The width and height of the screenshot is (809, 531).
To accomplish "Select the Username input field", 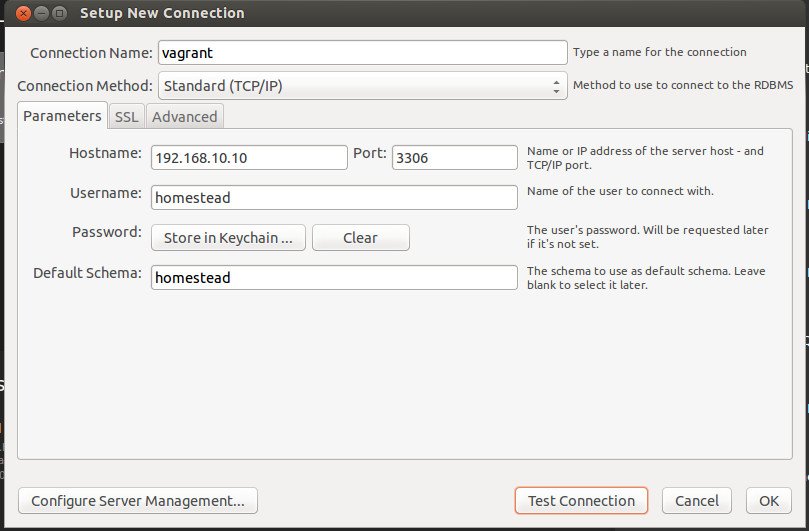I will 334,198.
